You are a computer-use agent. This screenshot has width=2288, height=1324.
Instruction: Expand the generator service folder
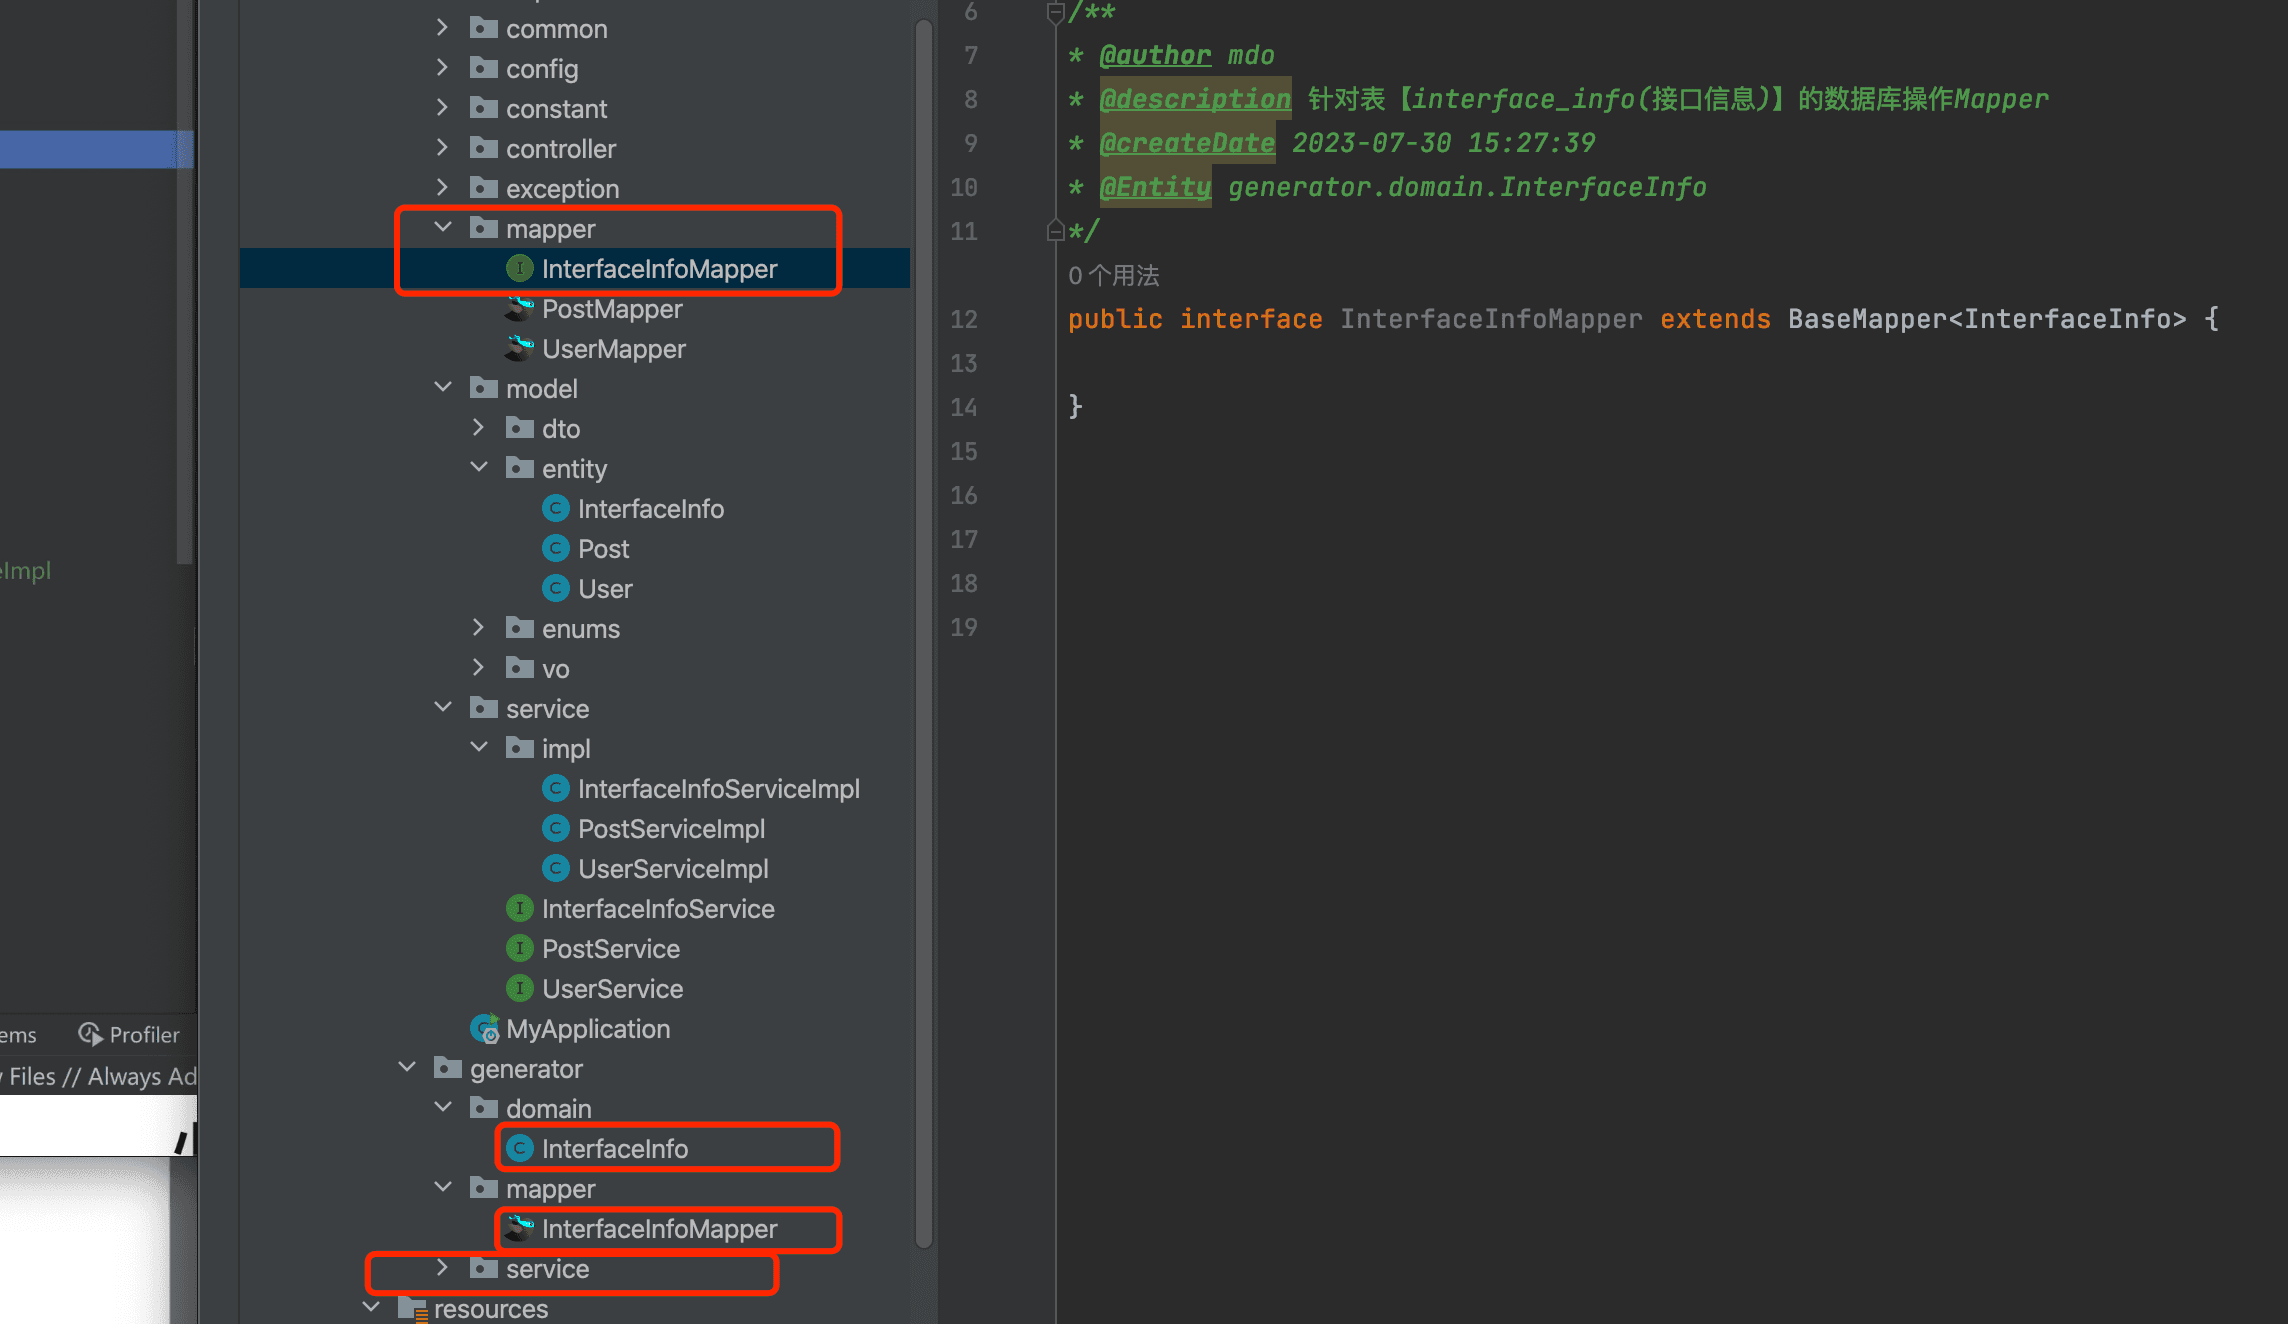coord(442,1268)
